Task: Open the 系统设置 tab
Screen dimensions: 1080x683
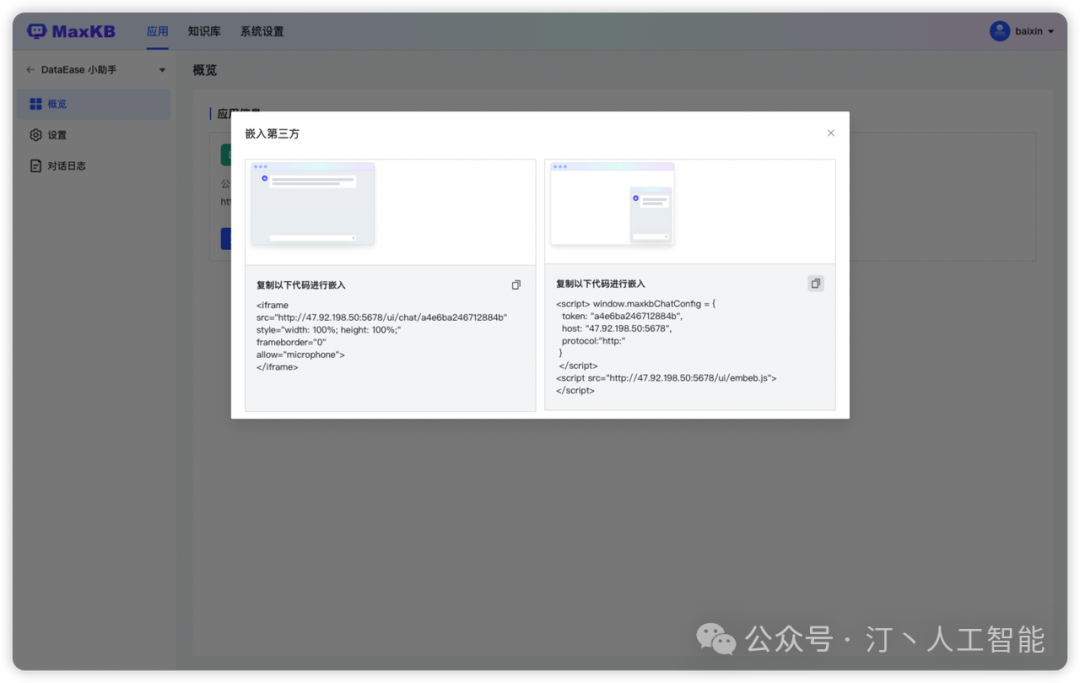Action: [x=262, y=31]
